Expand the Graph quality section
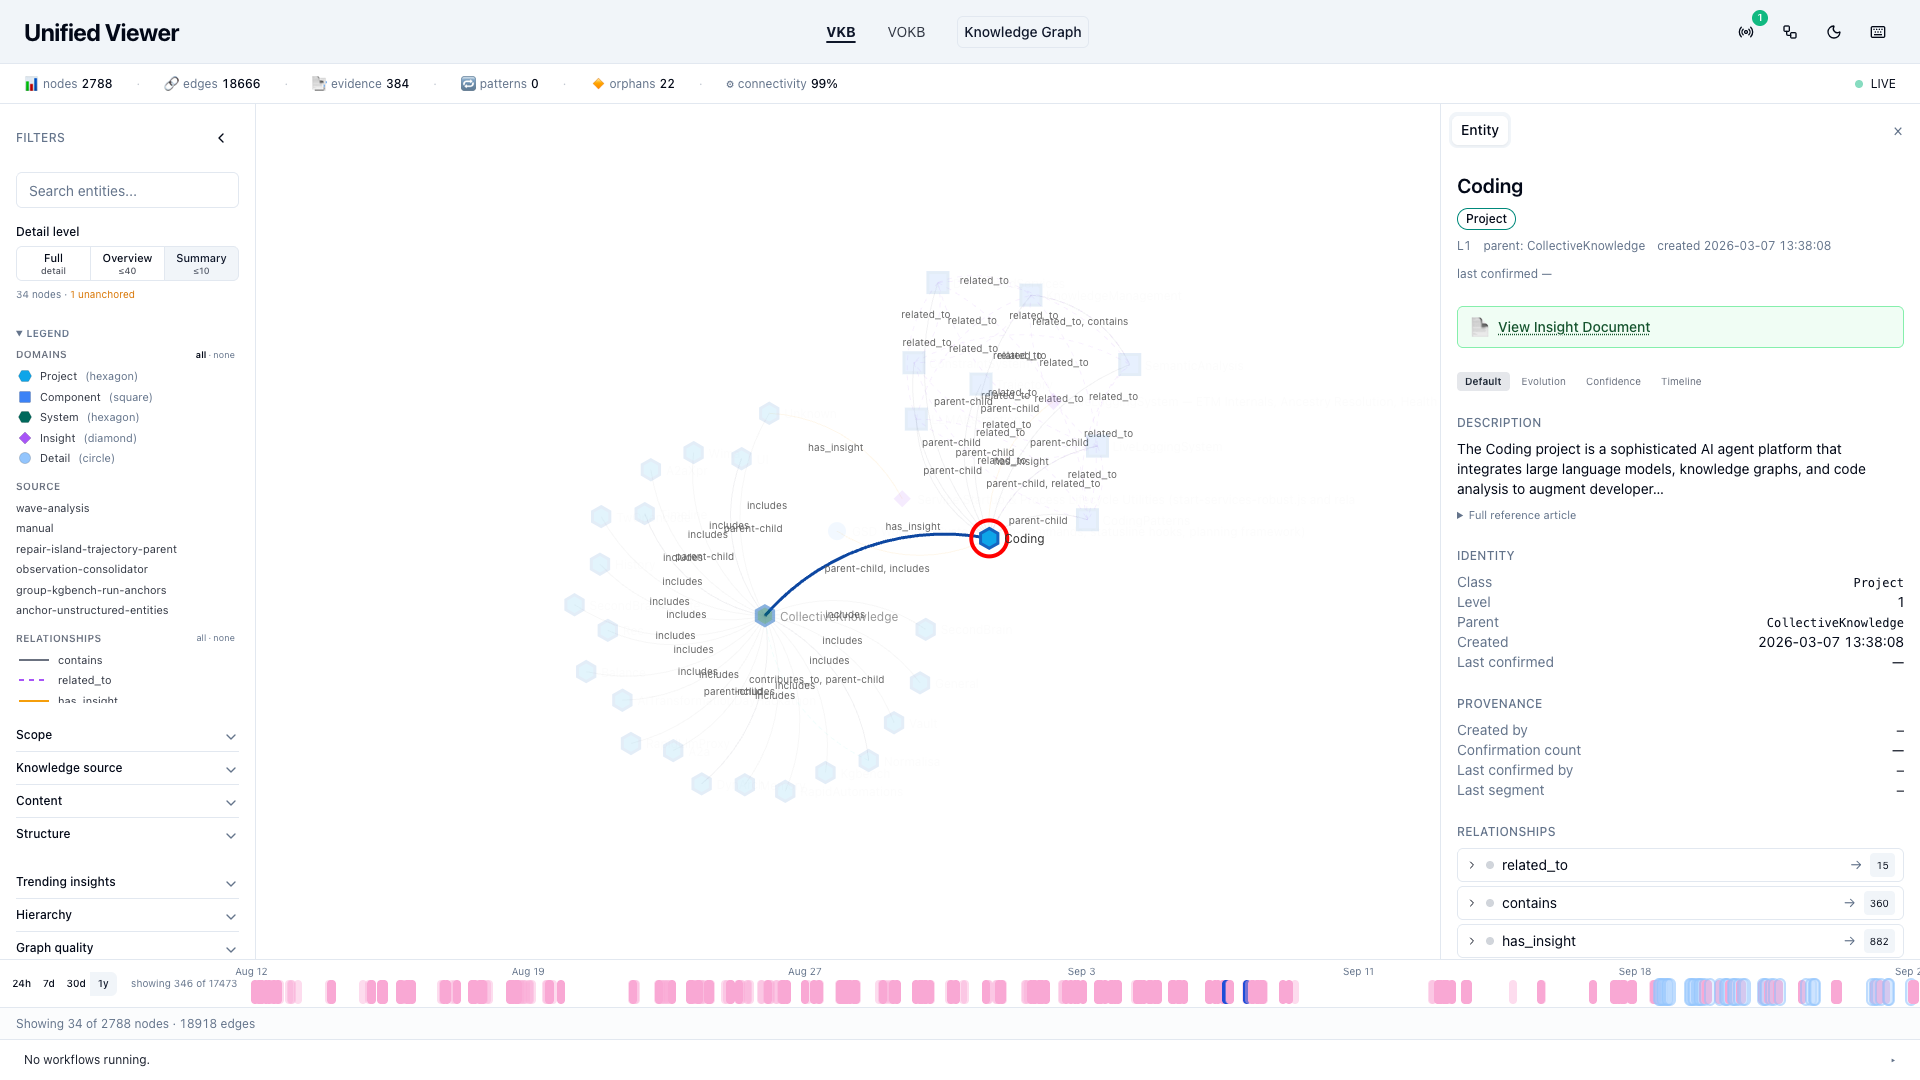Image resolution: width=1920 pixels, height=1080 pixels. point(127,948)
